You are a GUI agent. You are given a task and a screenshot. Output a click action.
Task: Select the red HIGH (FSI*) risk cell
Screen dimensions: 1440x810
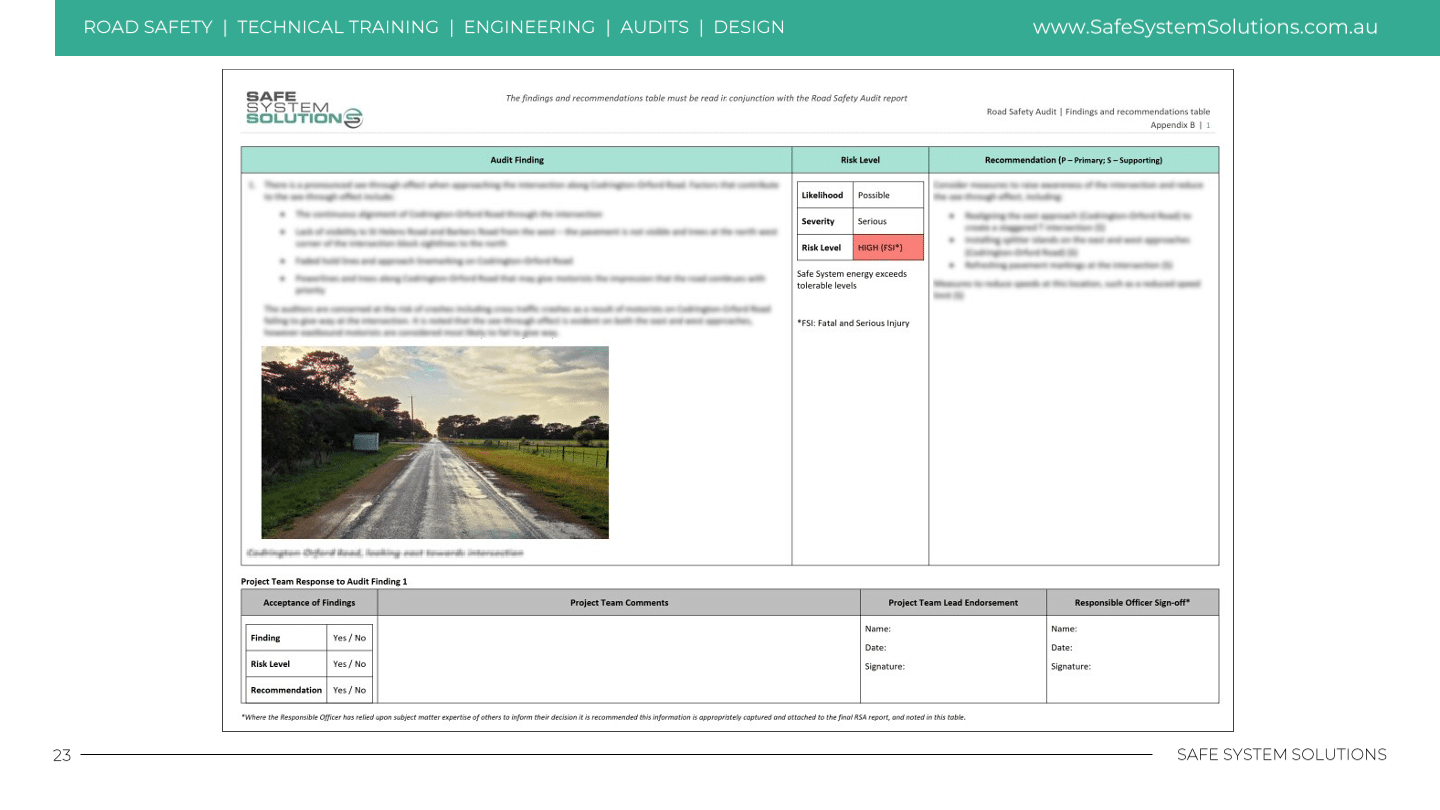(x=887, y=247)
